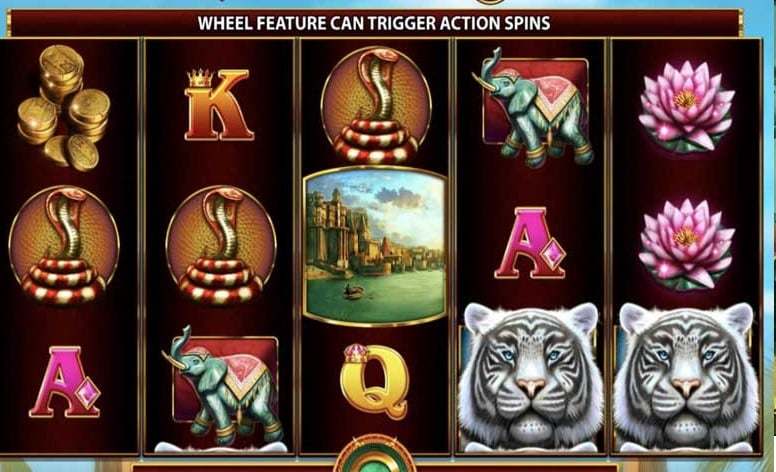This screenshot has width=776, height=472.
Task: Click the Wheel Feature Action Spins banner
Action: pyautogui.click(x=374, y=23)
